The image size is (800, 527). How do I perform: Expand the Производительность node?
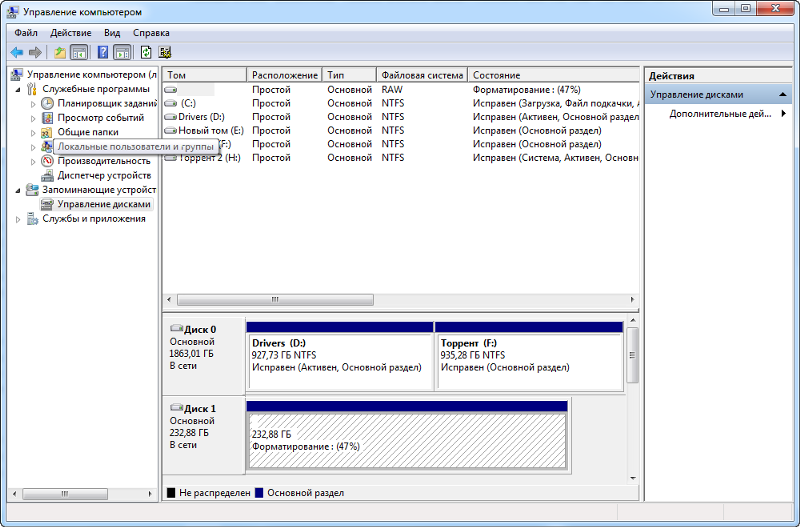(x=33, y=161)
